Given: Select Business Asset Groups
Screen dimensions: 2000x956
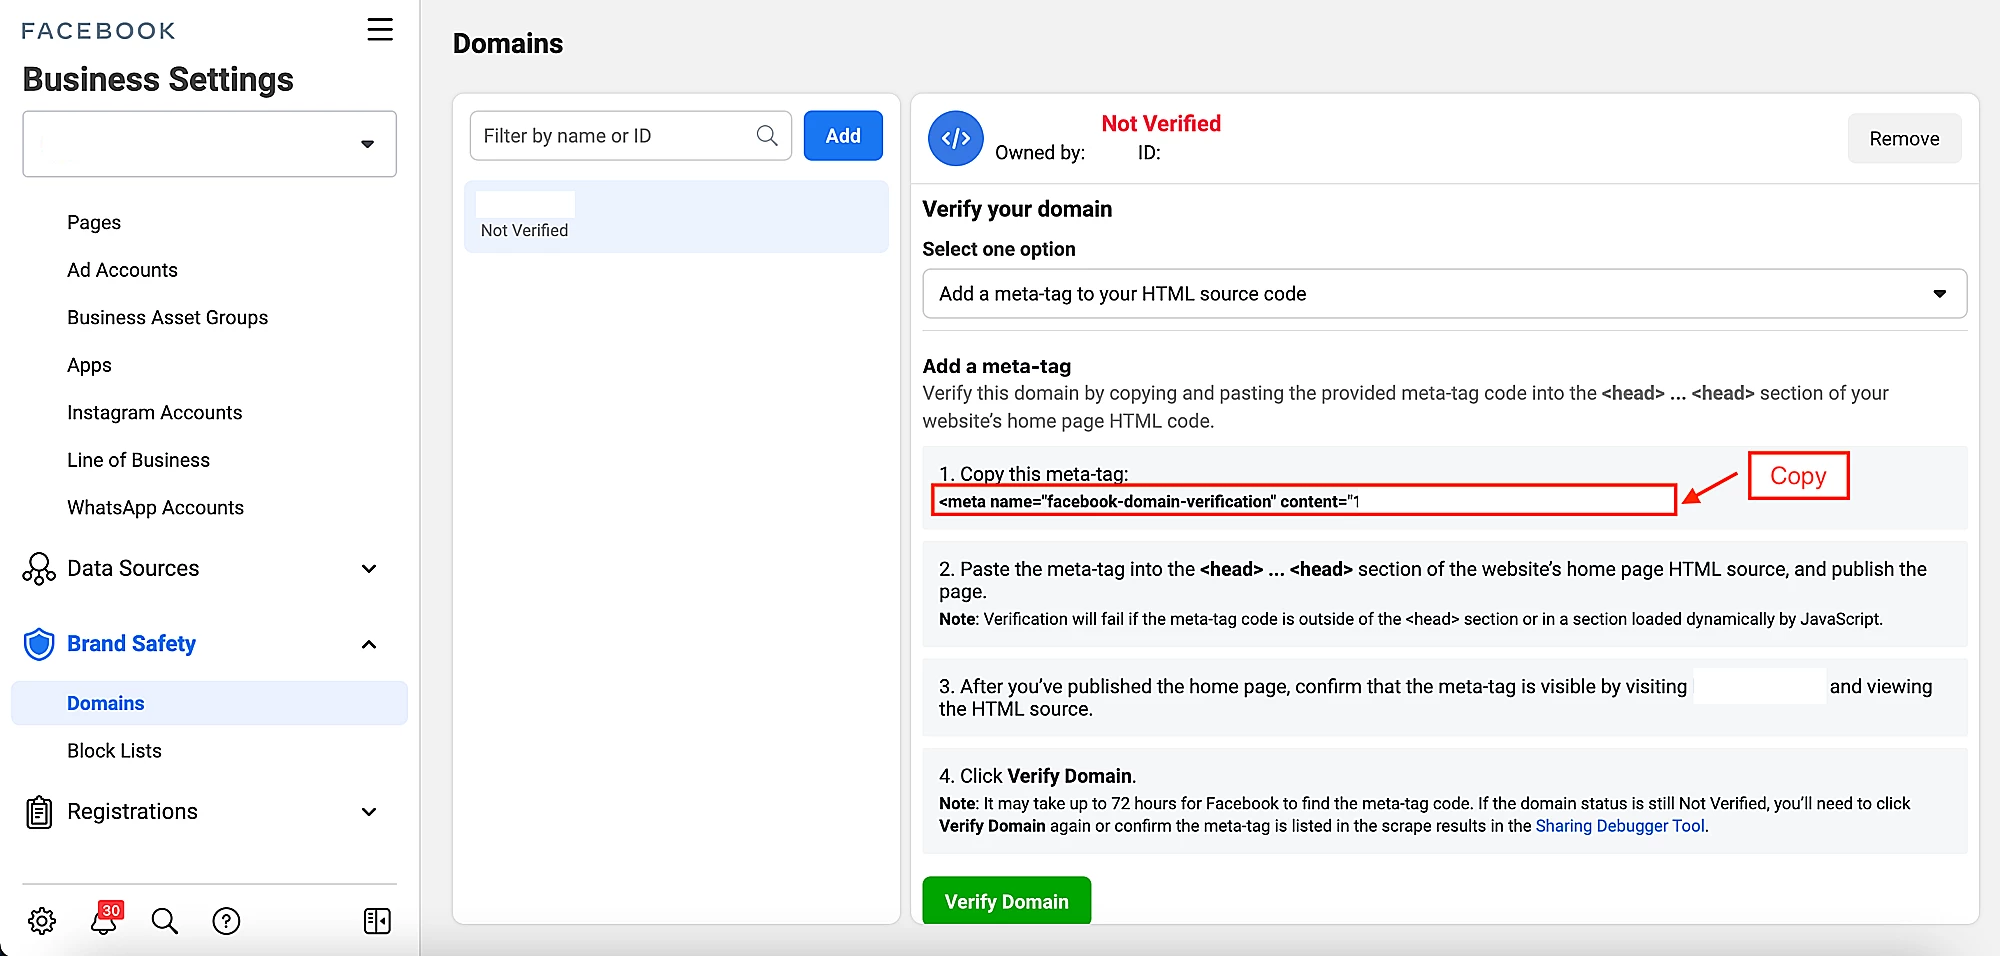Looking at the screenshot, I should point(167,317).
